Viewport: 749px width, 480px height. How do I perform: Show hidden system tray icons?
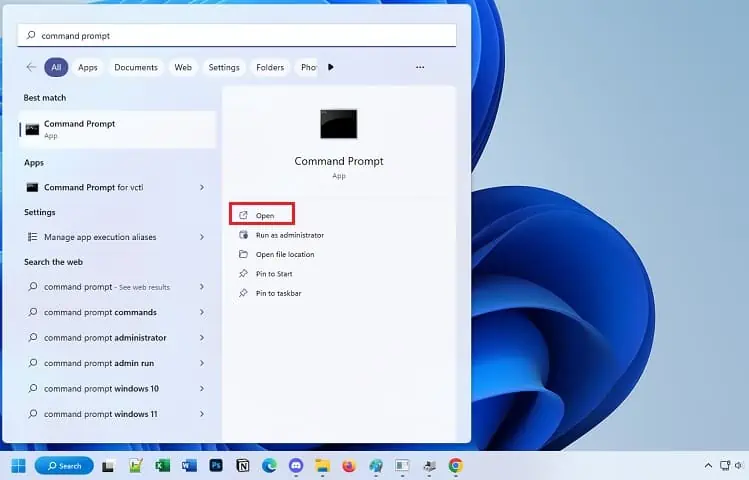(x=708, y=466)
